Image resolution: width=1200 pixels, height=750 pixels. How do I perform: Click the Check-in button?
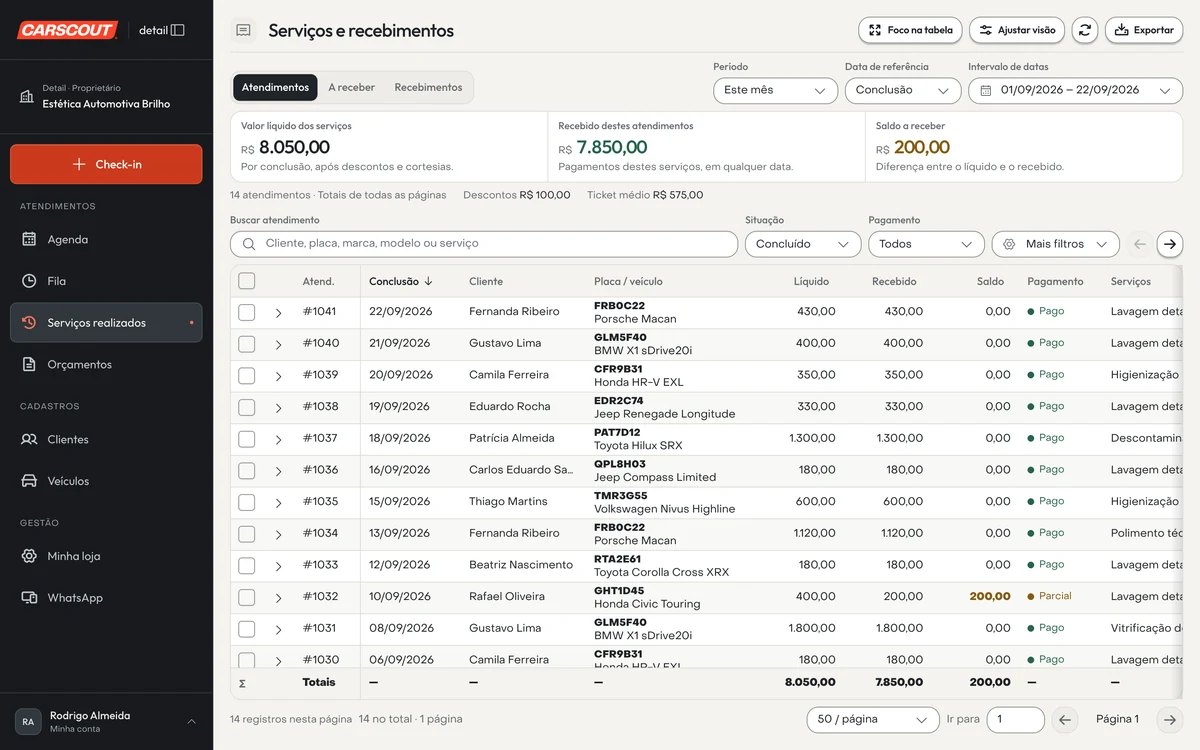click(x=106, y=164)
